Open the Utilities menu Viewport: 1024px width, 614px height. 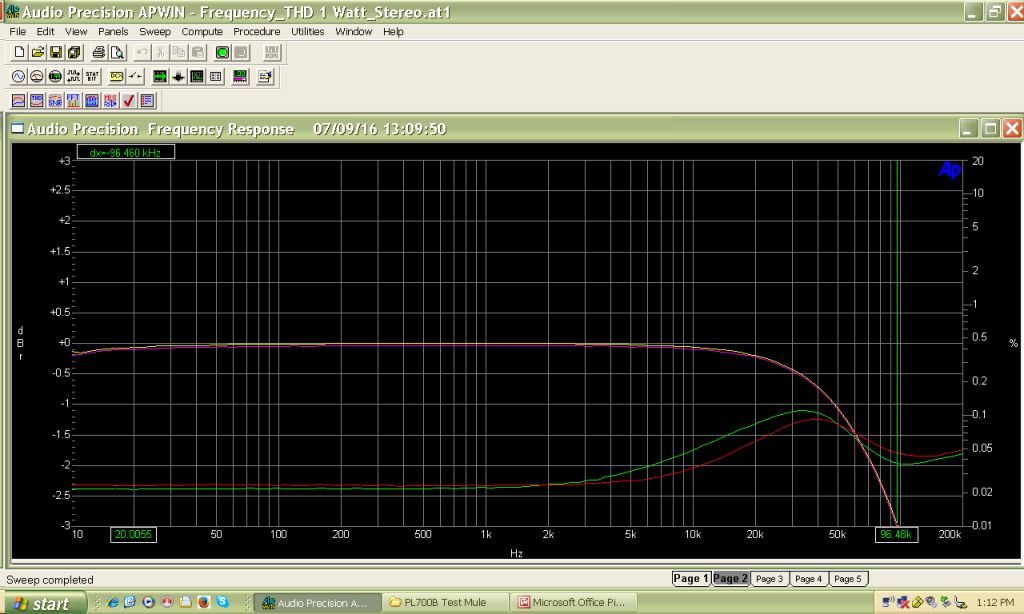(x=308, y=31)
